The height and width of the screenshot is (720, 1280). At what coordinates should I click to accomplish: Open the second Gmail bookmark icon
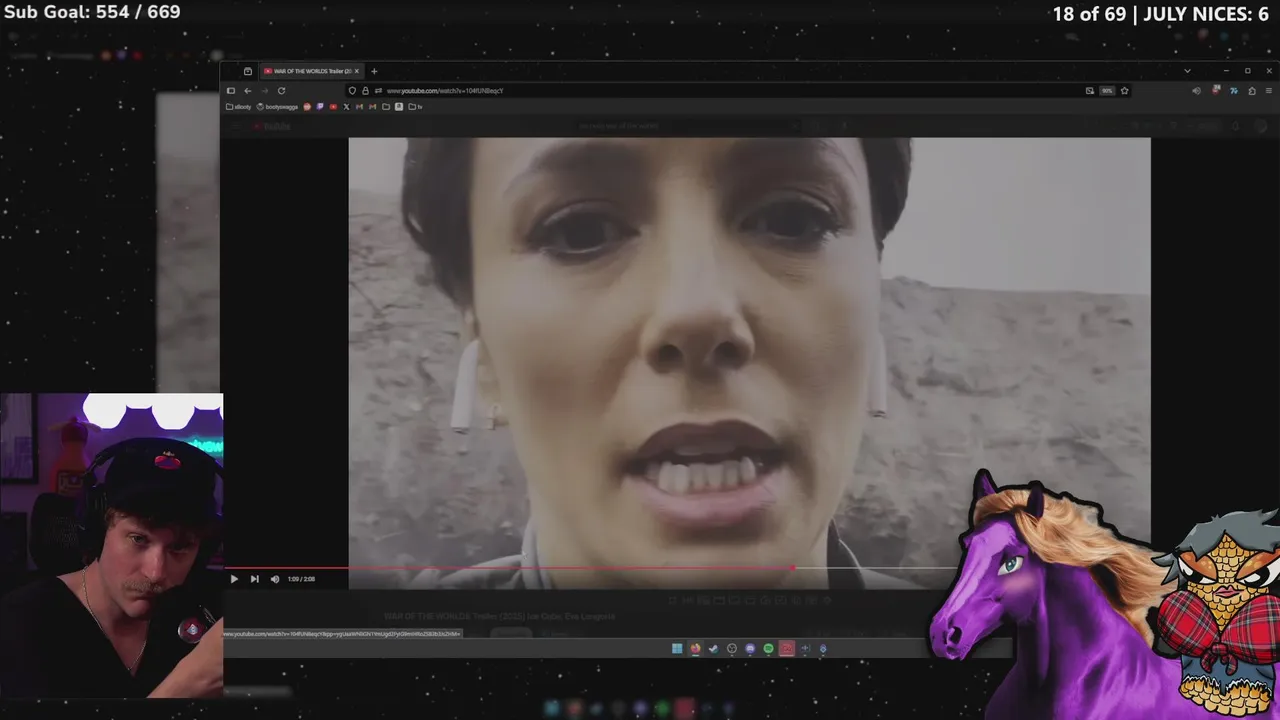(x=372, y=107)
